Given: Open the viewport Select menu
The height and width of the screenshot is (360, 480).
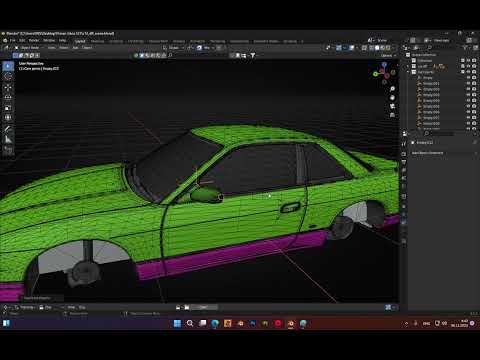Looking at the screenshot, I should [x=64, y=48].
